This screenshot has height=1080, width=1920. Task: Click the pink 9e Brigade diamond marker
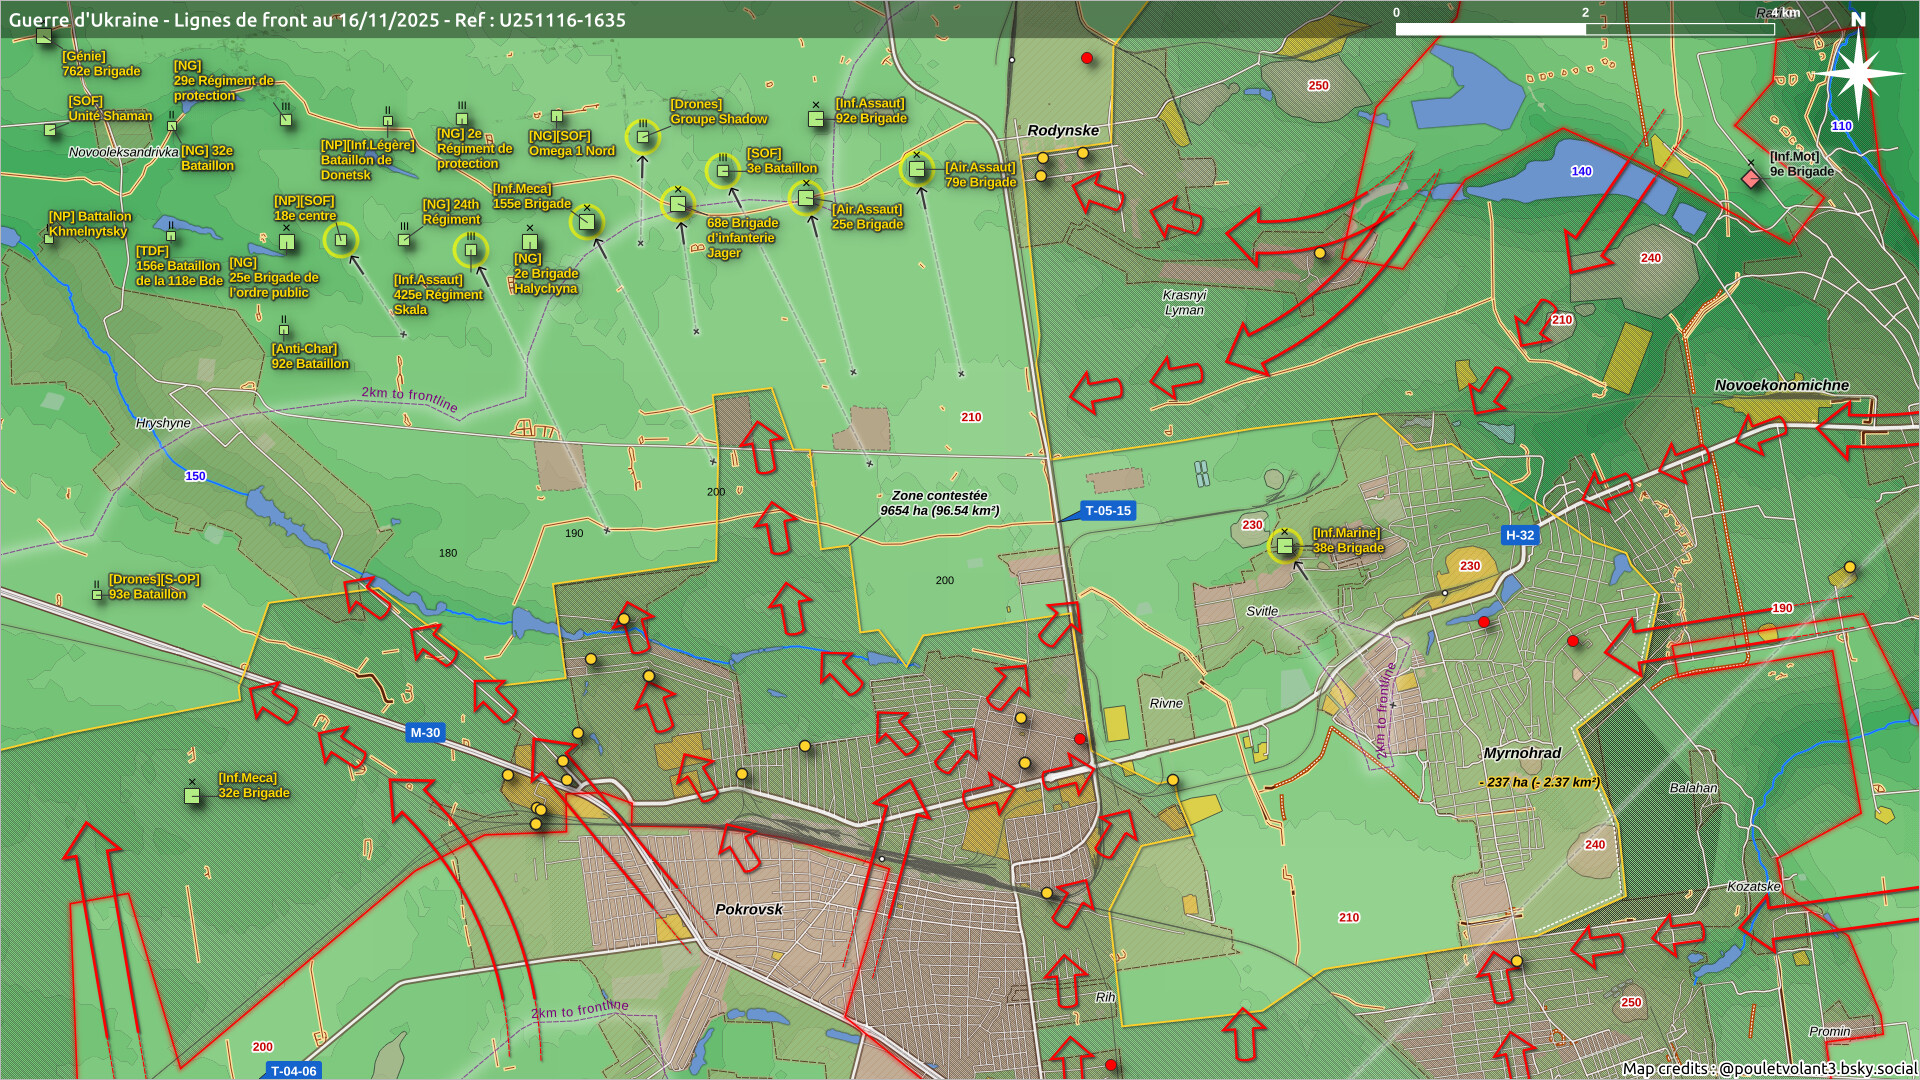[x=1750, y=178]
